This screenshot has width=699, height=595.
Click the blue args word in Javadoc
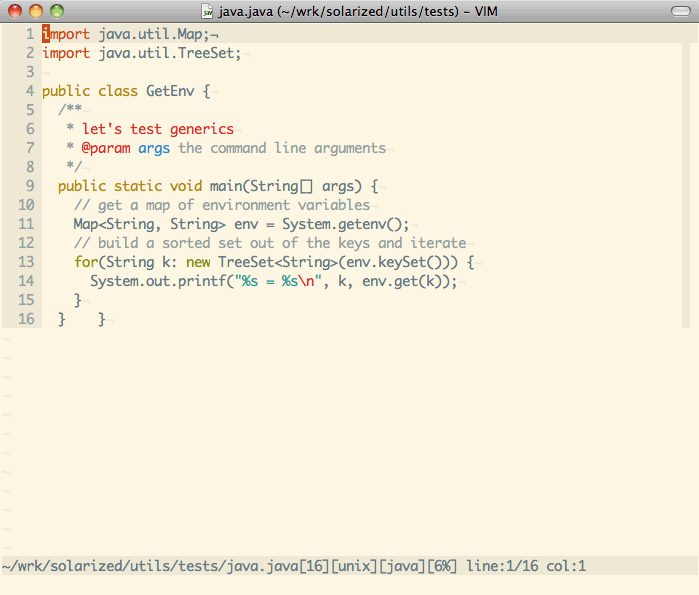pyautogui.click(x=154, y=148)
